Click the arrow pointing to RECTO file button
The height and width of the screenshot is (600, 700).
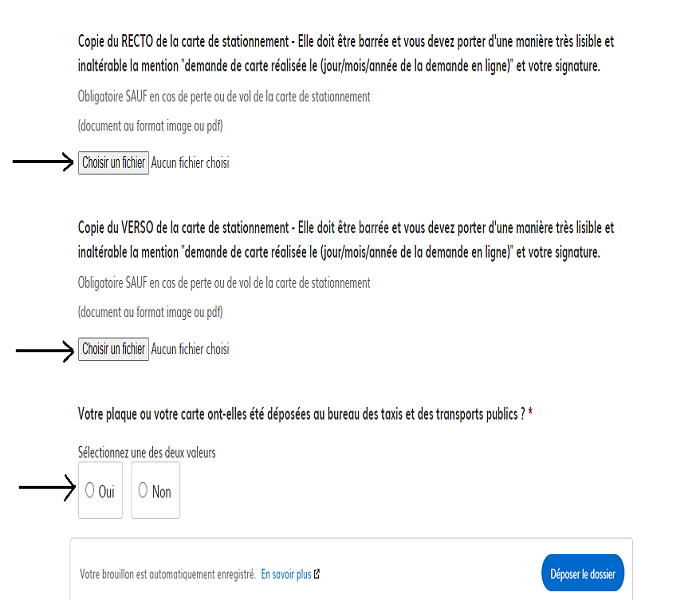coord(43,162)
